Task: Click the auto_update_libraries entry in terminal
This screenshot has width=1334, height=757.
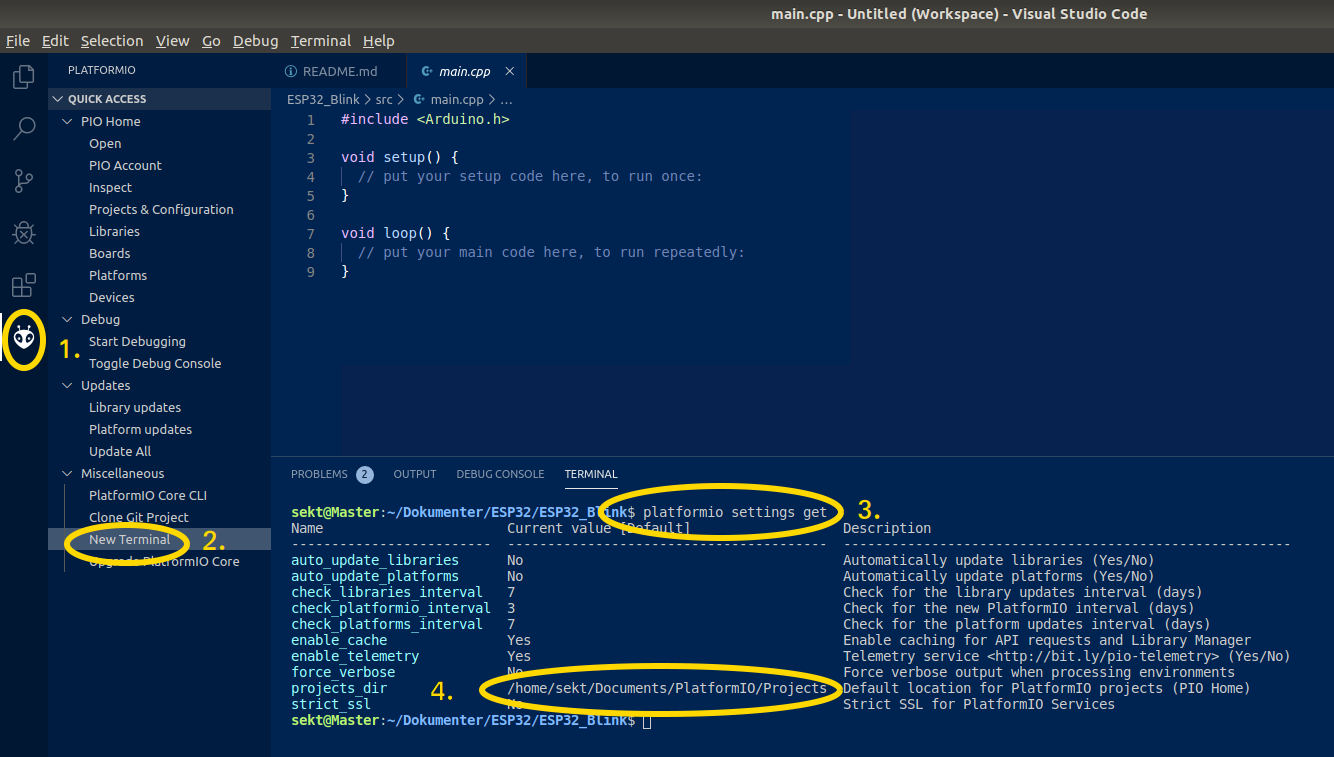Action: coord(375,560)
